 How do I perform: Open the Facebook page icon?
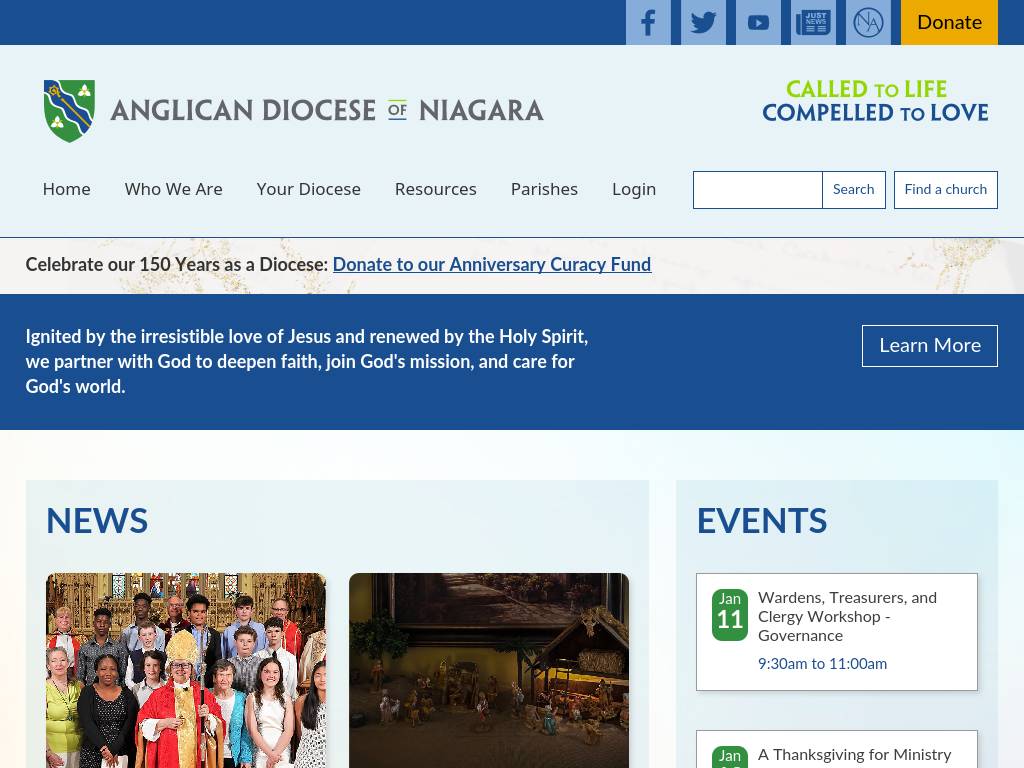pos(648,22)
